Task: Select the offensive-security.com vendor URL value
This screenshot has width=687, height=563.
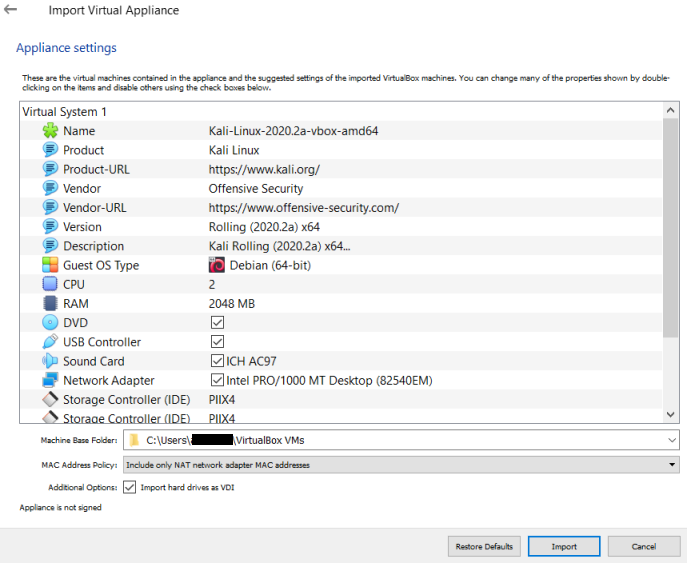Action: (304, 208)
